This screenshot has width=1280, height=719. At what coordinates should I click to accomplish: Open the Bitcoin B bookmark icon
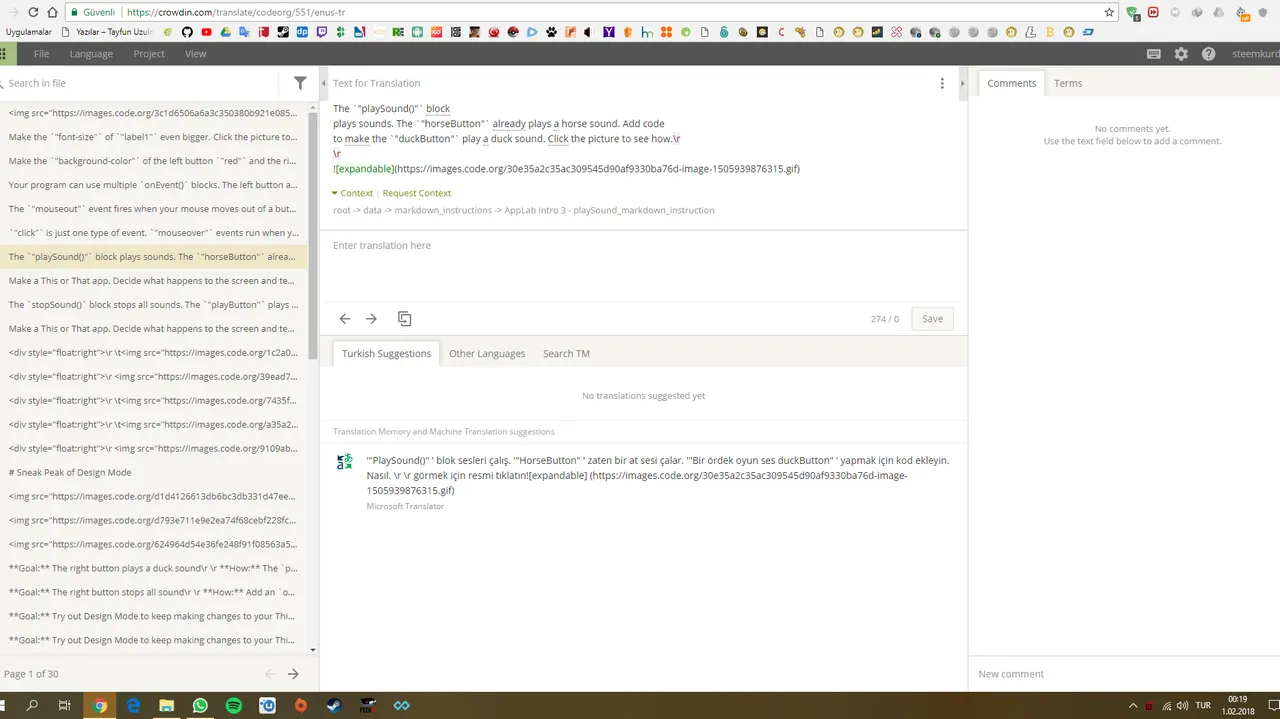coord(1050,32)
